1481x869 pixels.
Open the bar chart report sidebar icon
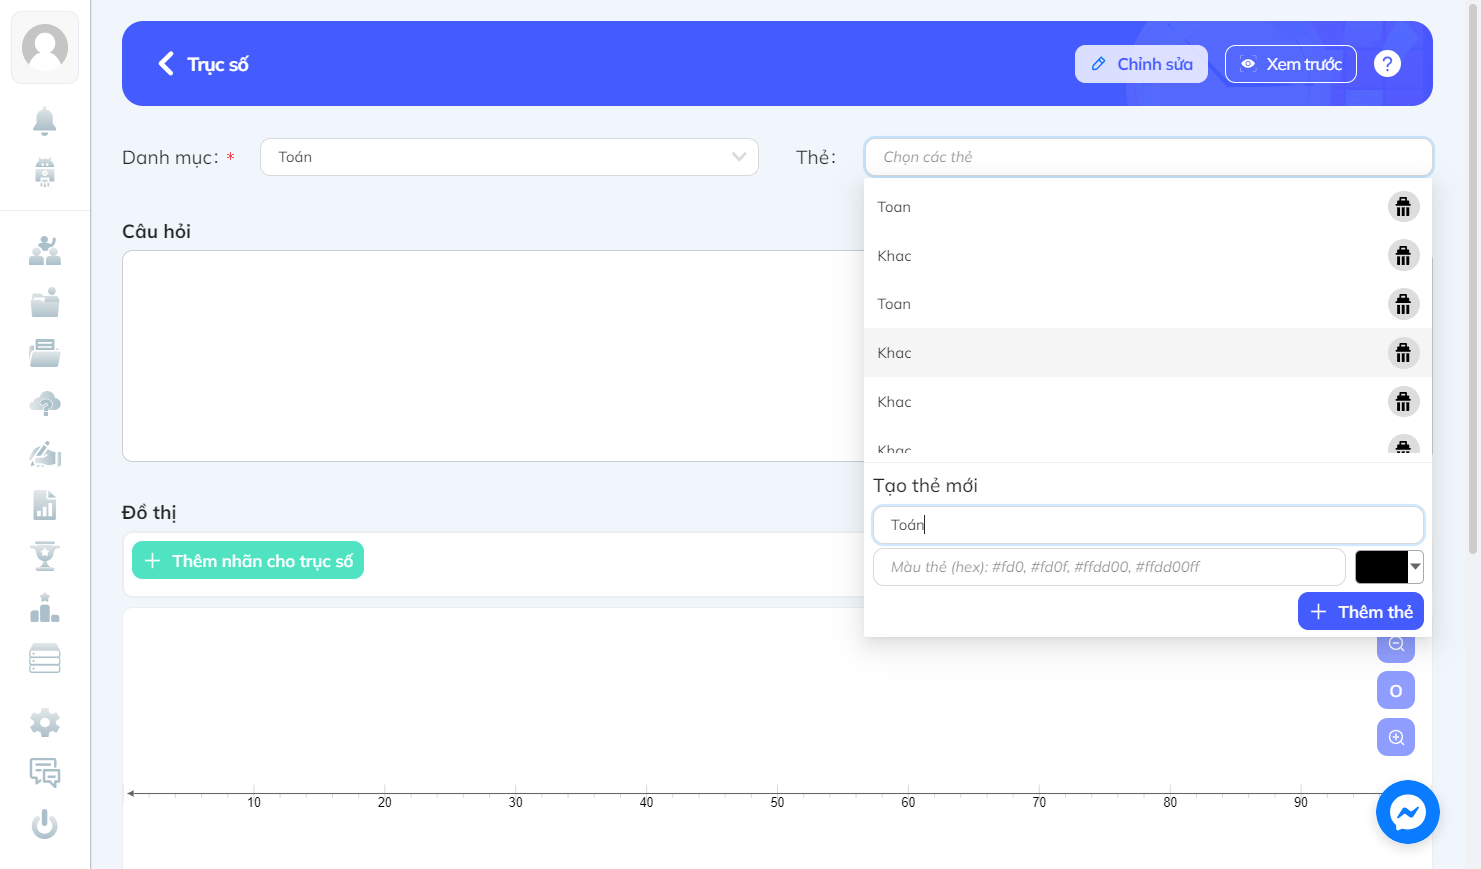point(45,505)
